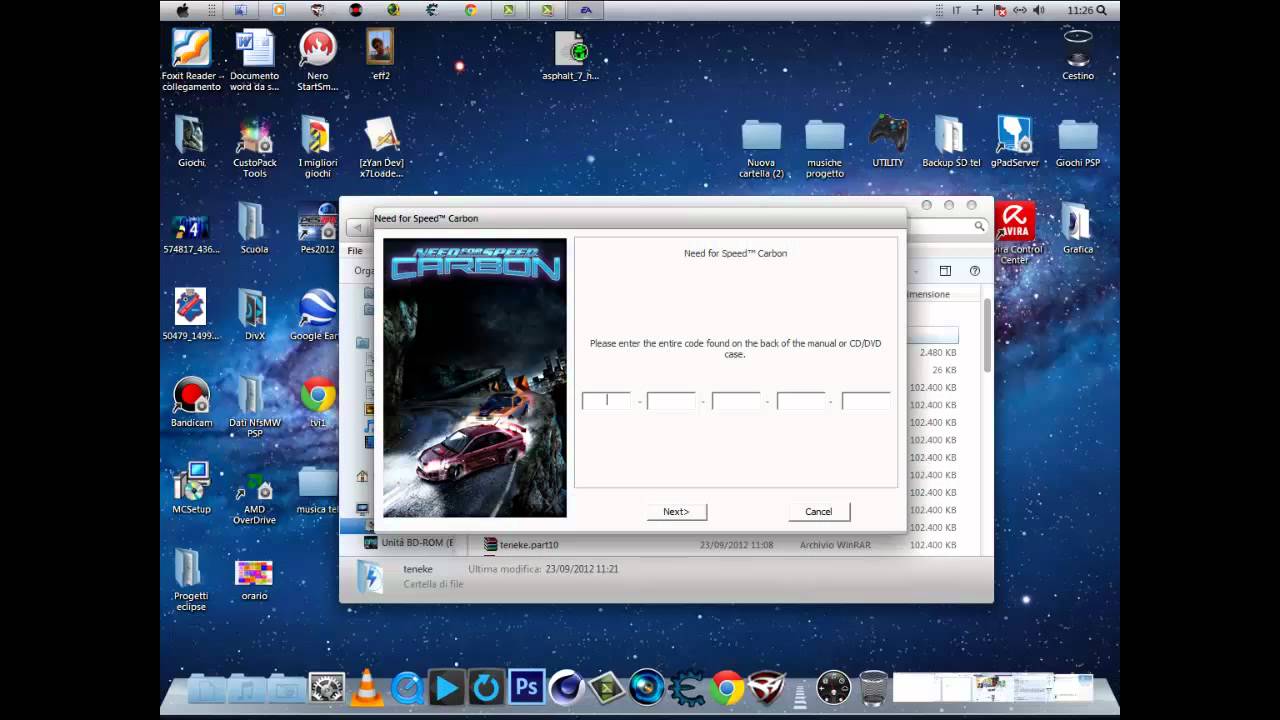1280x720 pixels.
Task: Select the eff2 desktop icon
Action: coord(381,54)
